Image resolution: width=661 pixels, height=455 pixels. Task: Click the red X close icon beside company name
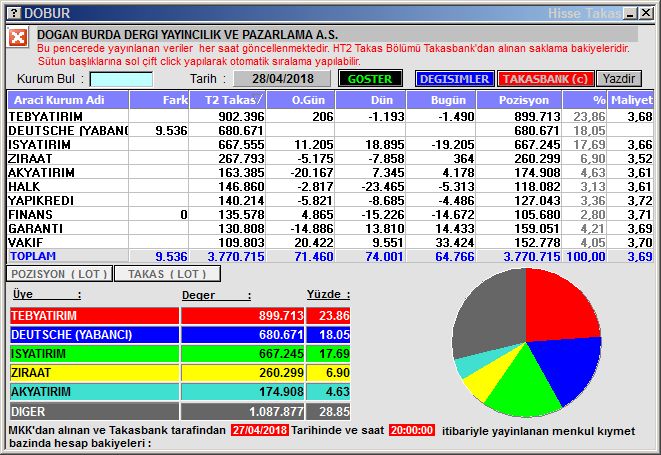coord(18,38)
